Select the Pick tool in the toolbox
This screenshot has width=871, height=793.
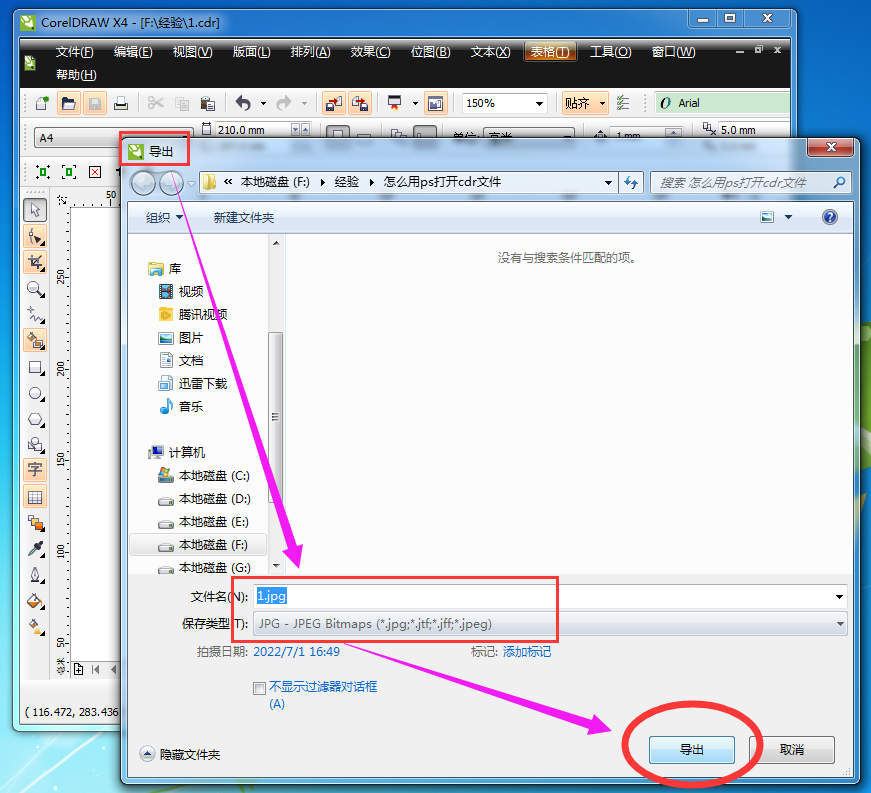click(x=35, y=210)
